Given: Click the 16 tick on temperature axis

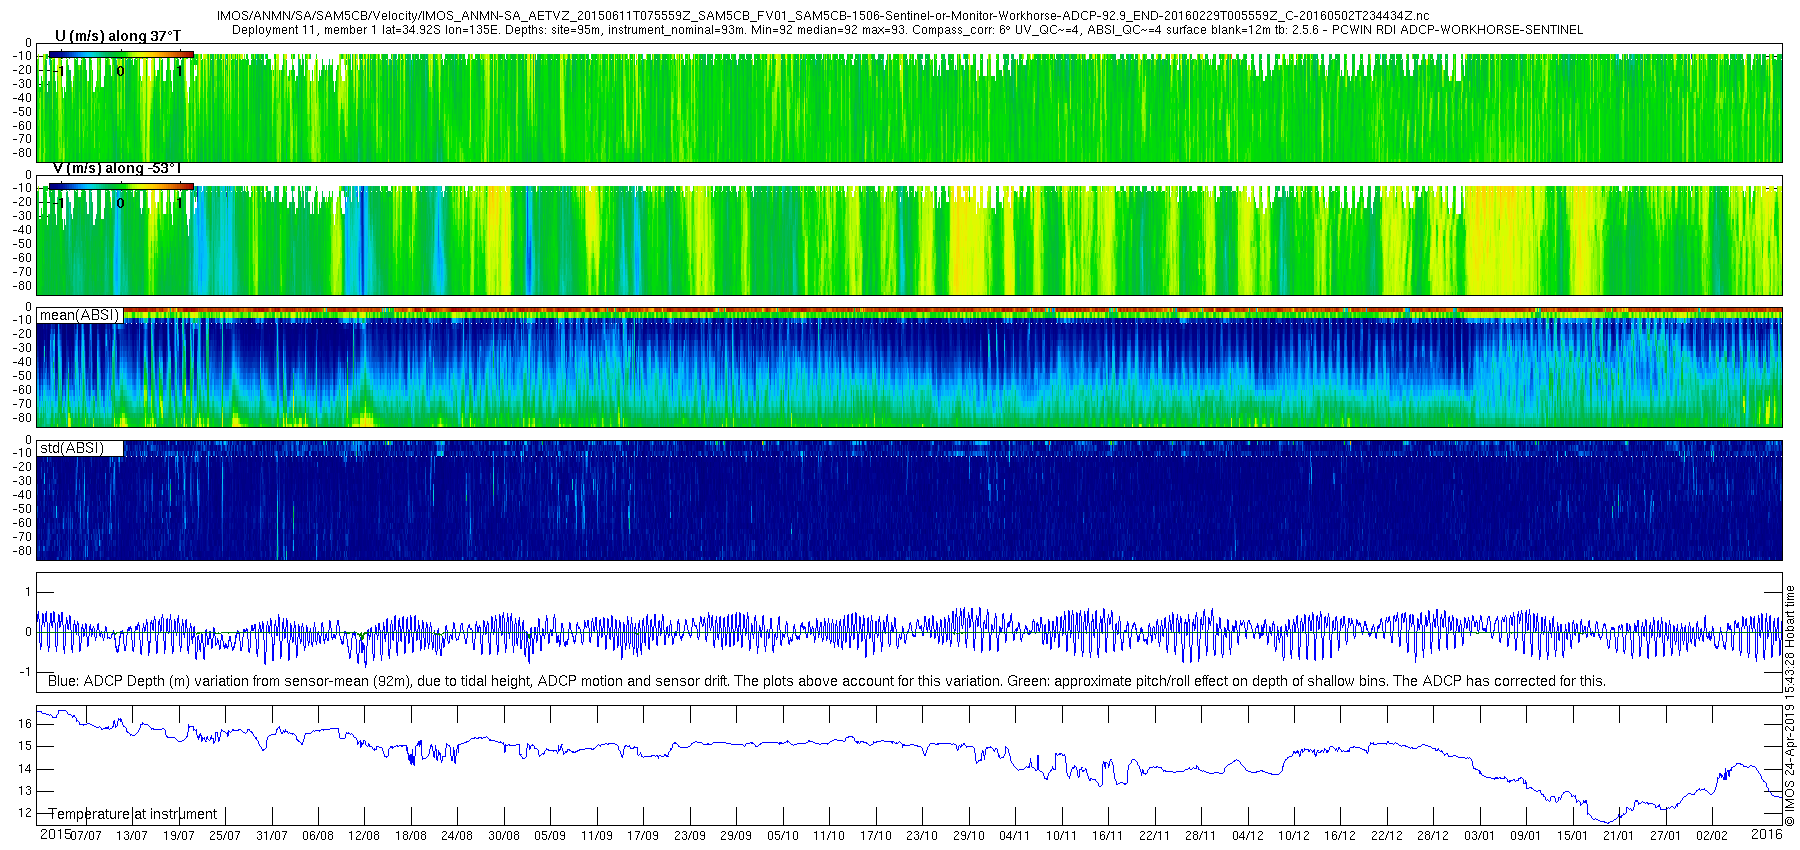Looking at the screenshot, I should [x=25, y=723].
